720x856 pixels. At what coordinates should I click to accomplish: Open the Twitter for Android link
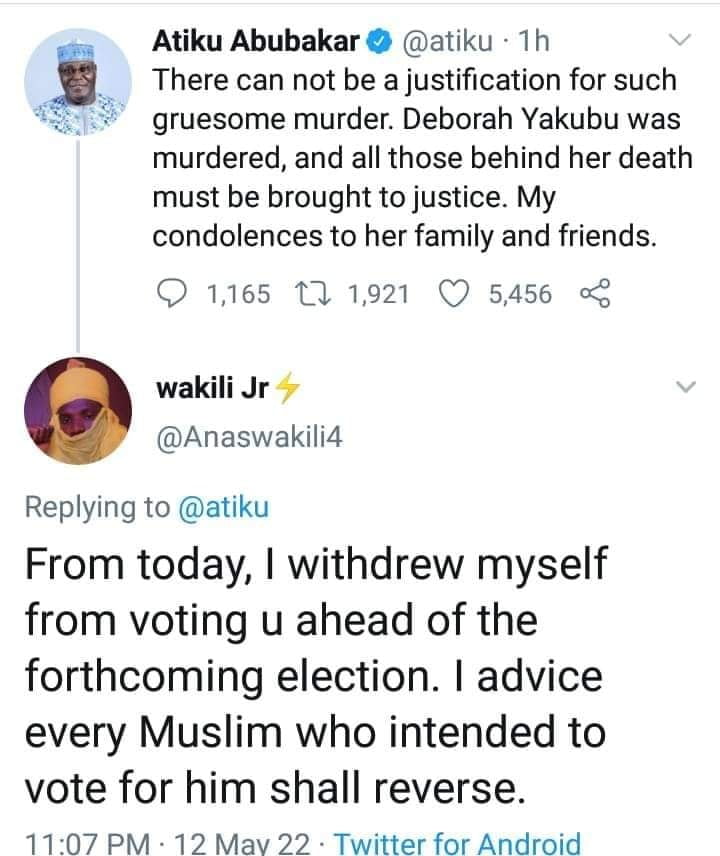(457, 843)
